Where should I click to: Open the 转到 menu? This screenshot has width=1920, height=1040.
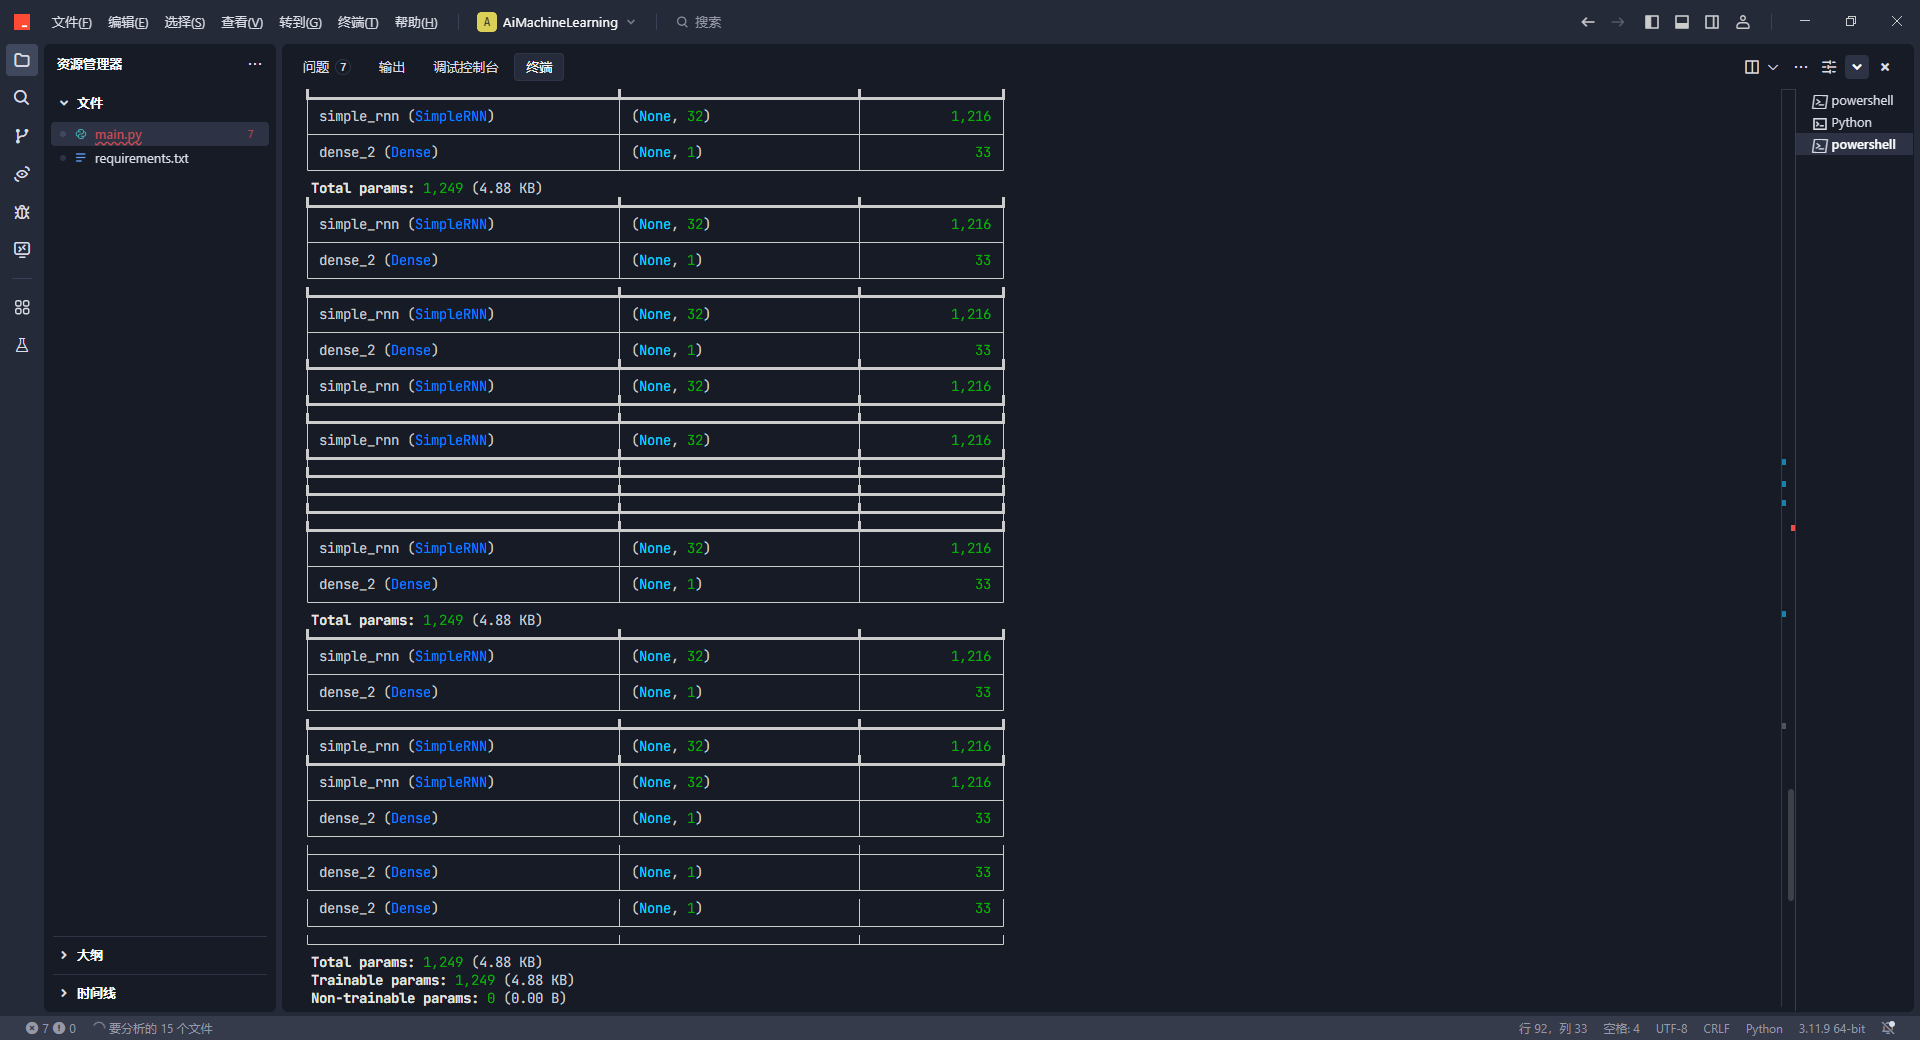point(300,22)
